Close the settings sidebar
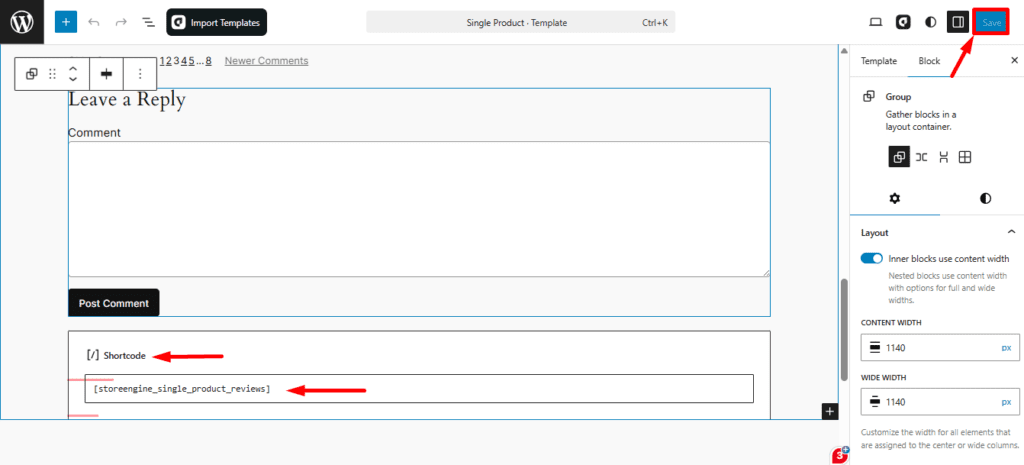Viewport: 1024px width, 465px height. tap(1014, 60)
